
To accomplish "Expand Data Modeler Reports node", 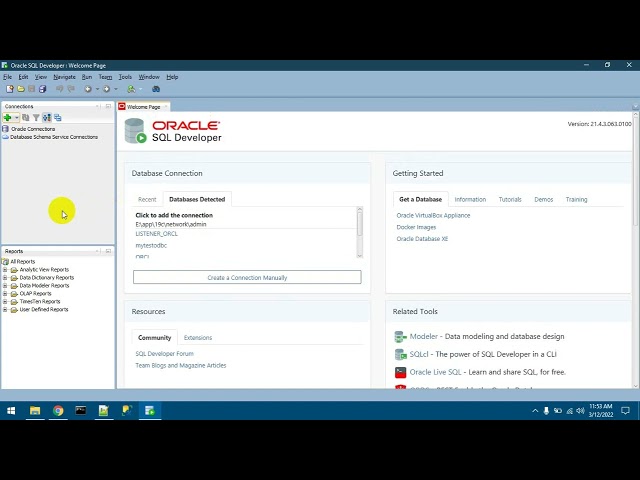I will click(x=5, y=285).
